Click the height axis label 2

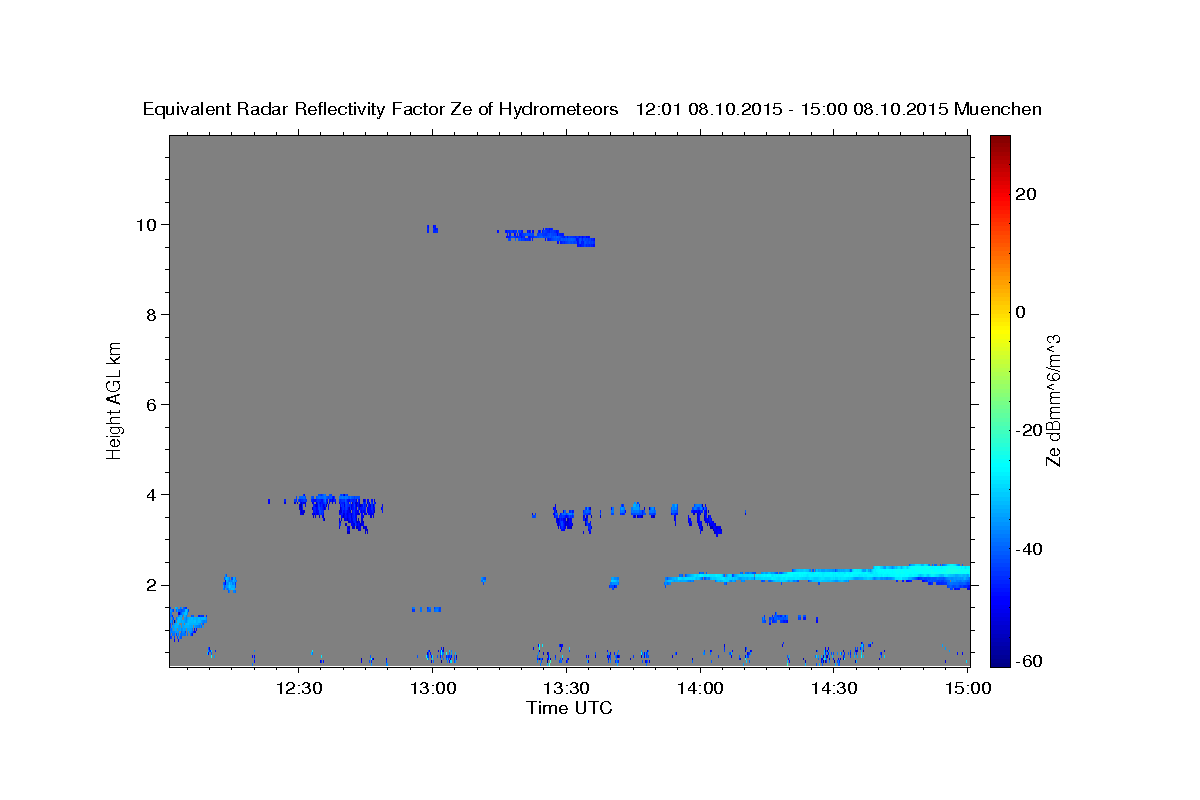[153, 585]
